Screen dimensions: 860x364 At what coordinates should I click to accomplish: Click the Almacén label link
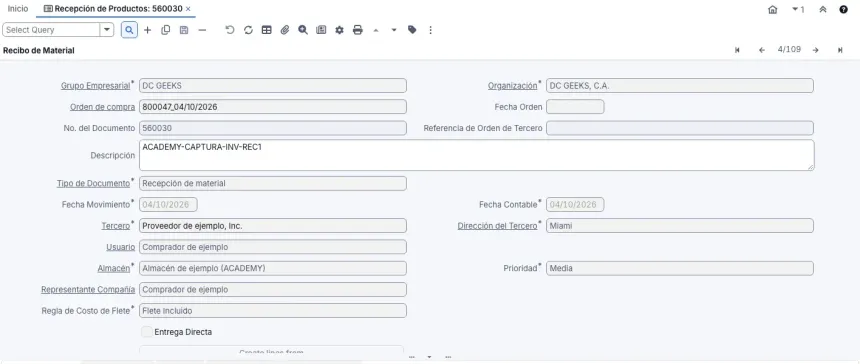(x=114, y=268)
